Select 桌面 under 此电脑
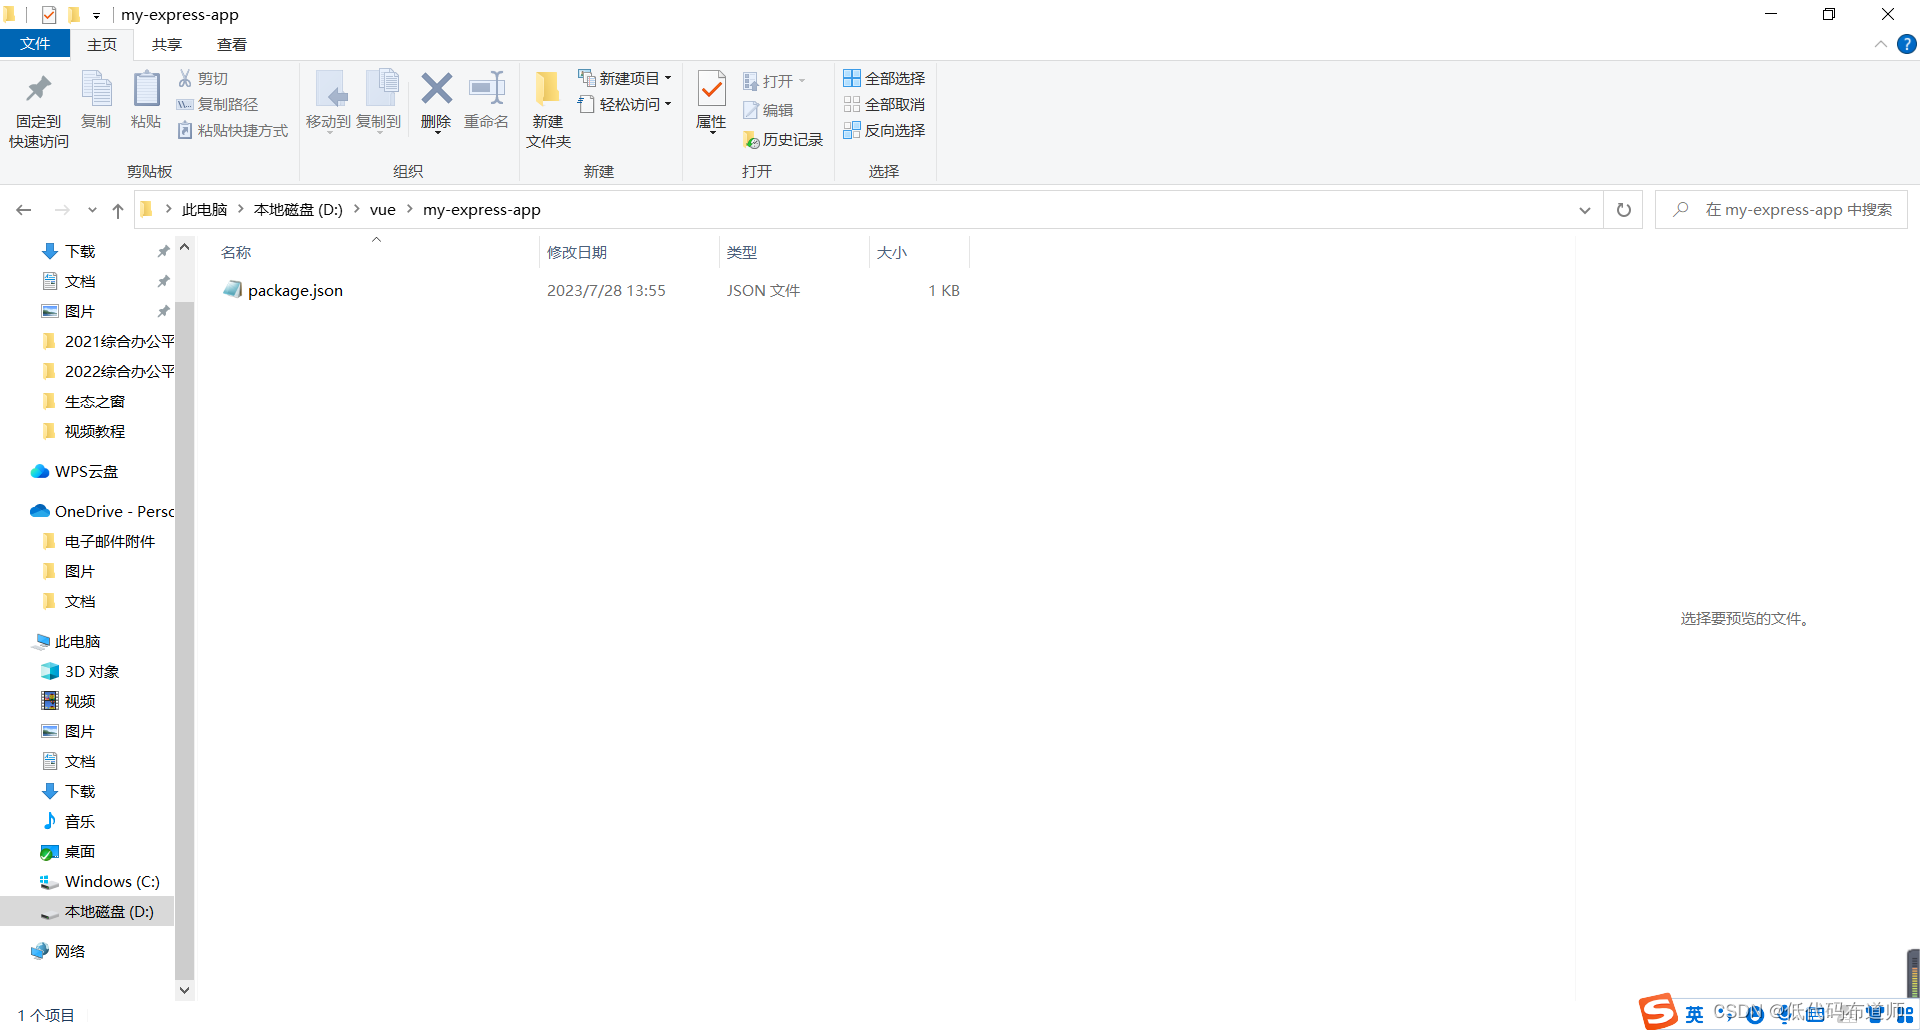1920x1030 pixels. pos(80,851)
